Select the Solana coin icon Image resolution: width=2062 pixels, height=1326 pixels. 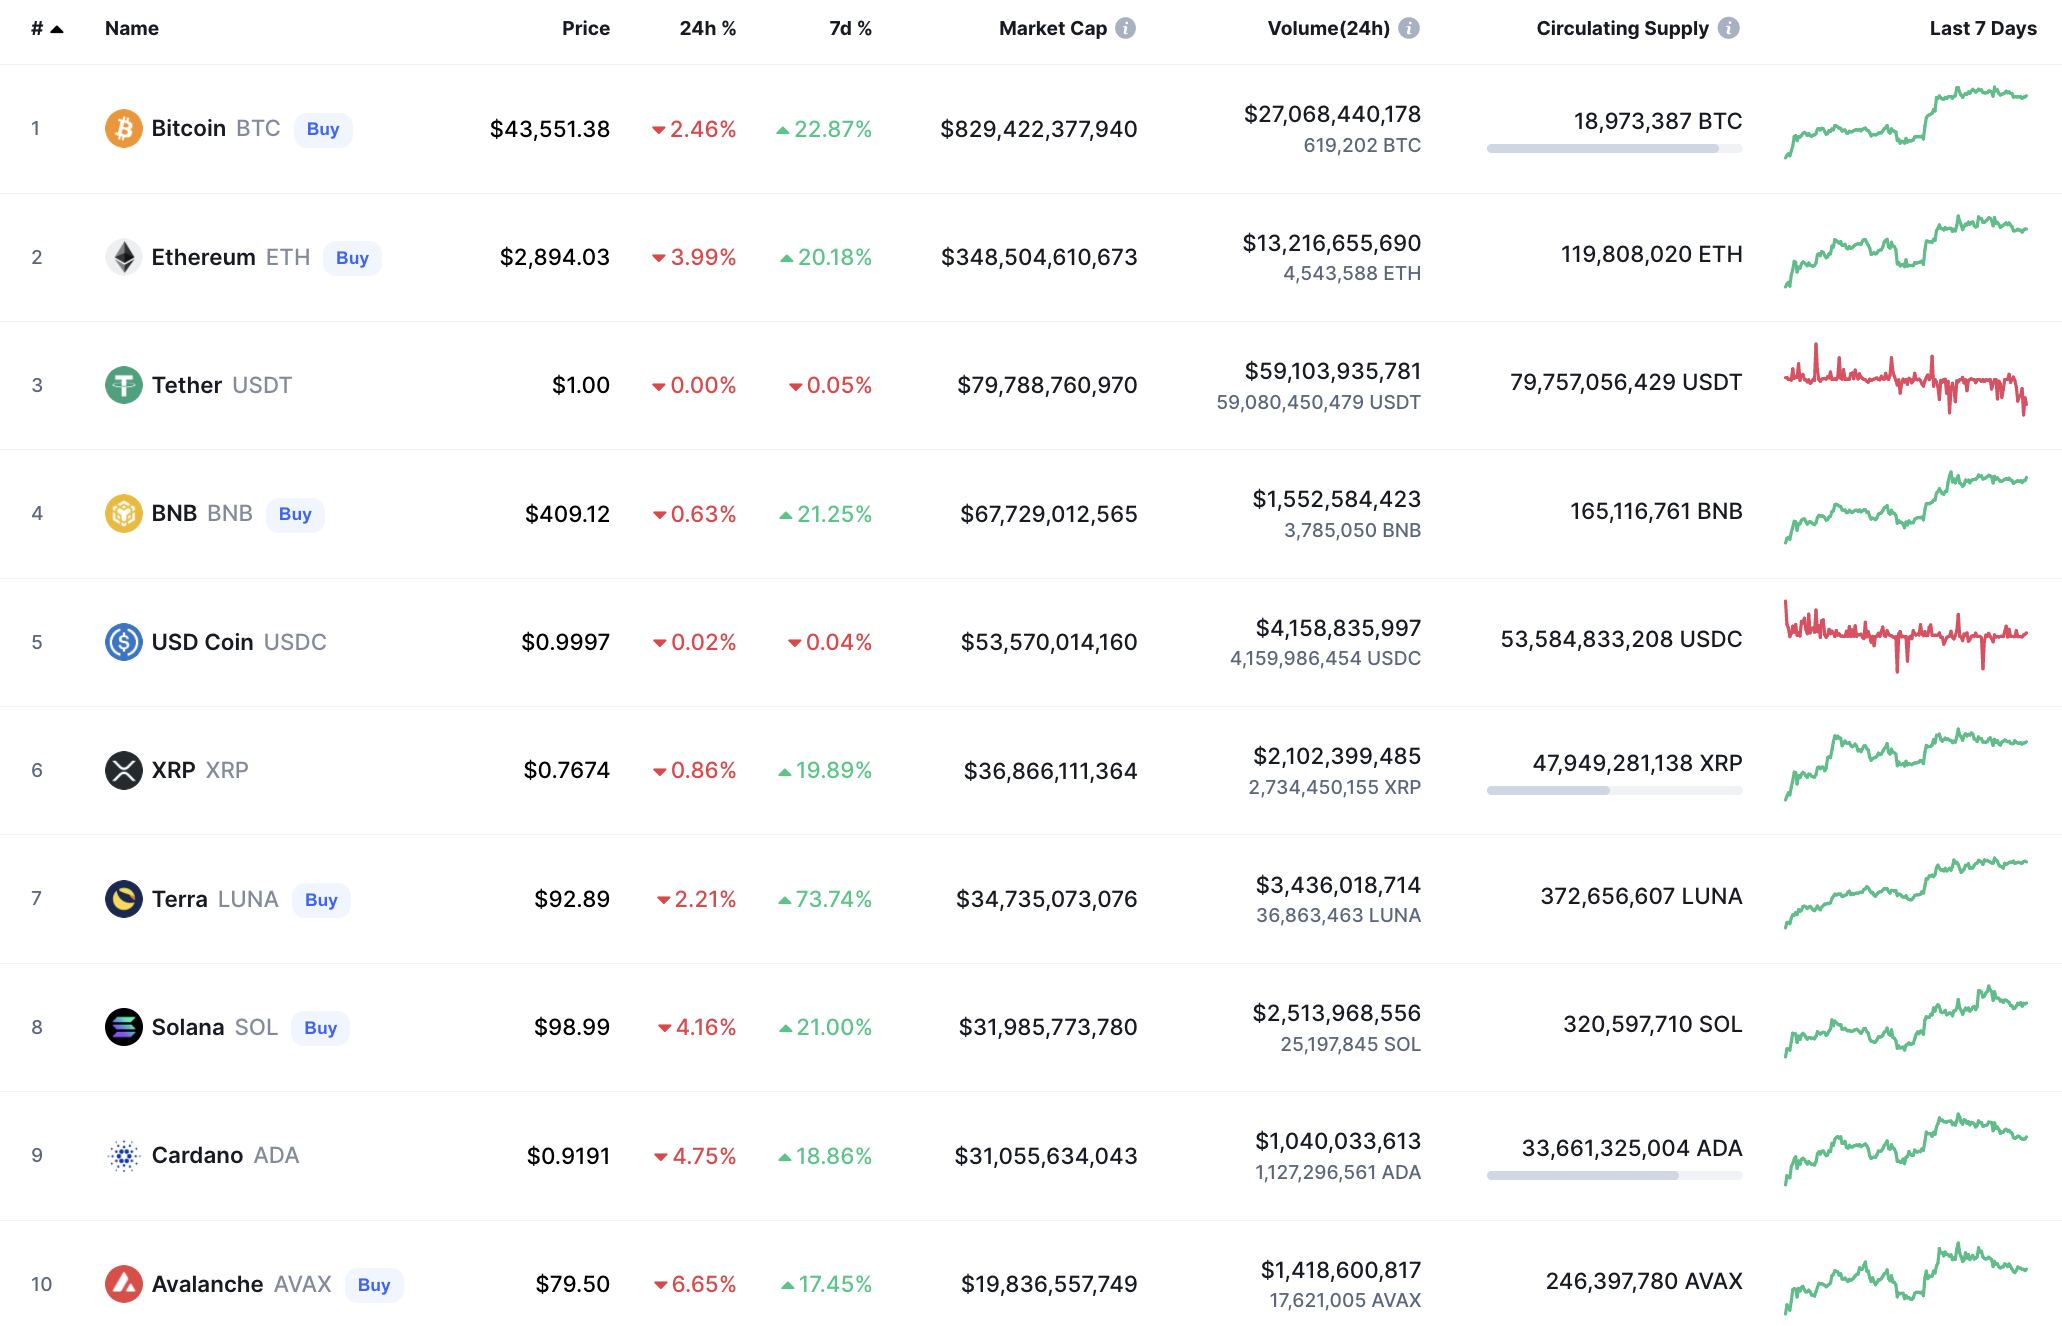pyautogui.click(x=122, y=1027)
